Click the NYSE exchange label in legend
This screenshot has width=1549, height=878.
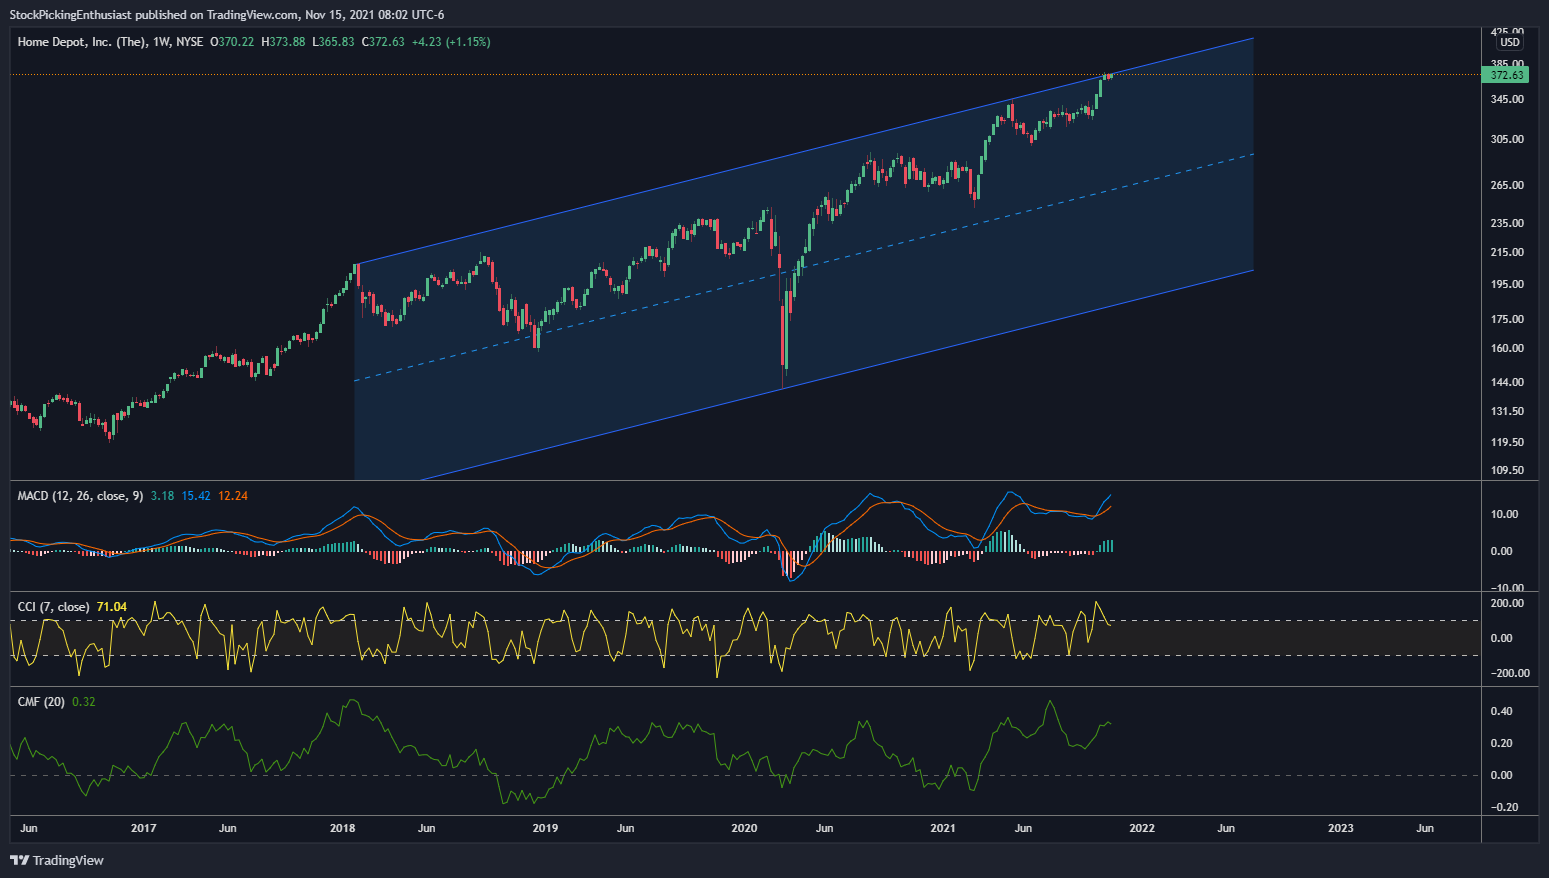click(189, 42)
